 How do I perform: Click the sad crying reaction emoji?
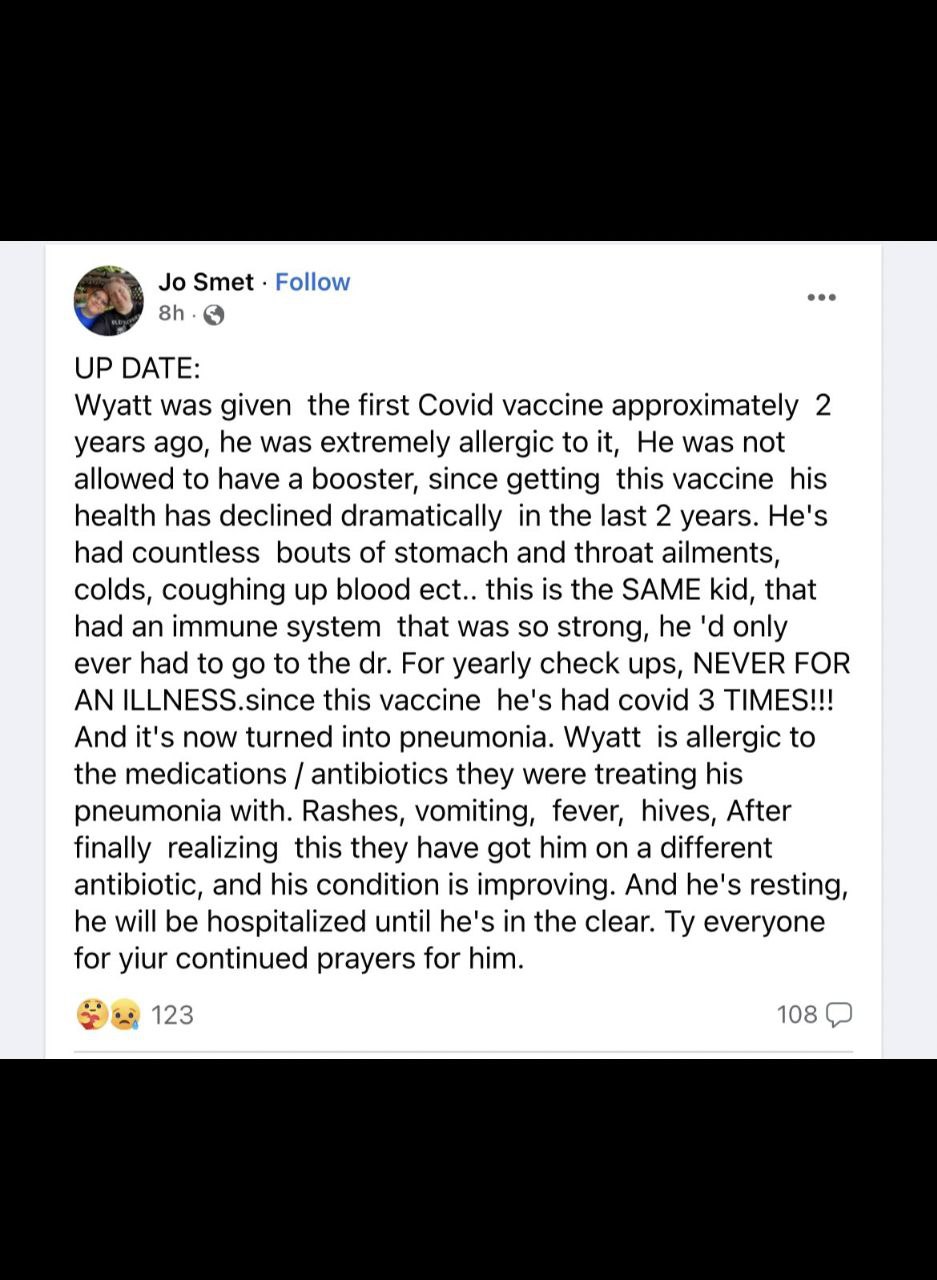[x=124, y=1015]
